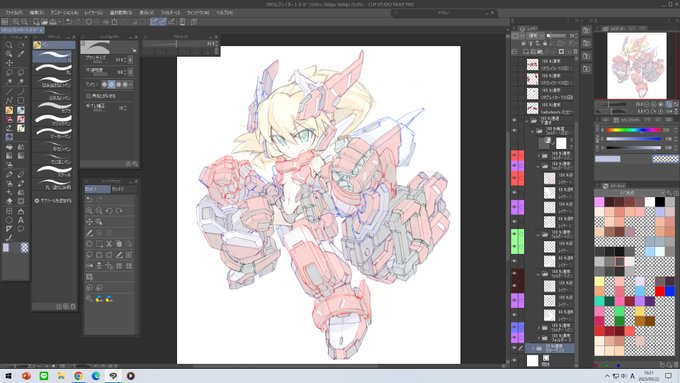Image resolution: width=680 pixels, height=383 pixels.
Task: Click the Paste clipboard icon in Quick Access
Action: [129, 244]
